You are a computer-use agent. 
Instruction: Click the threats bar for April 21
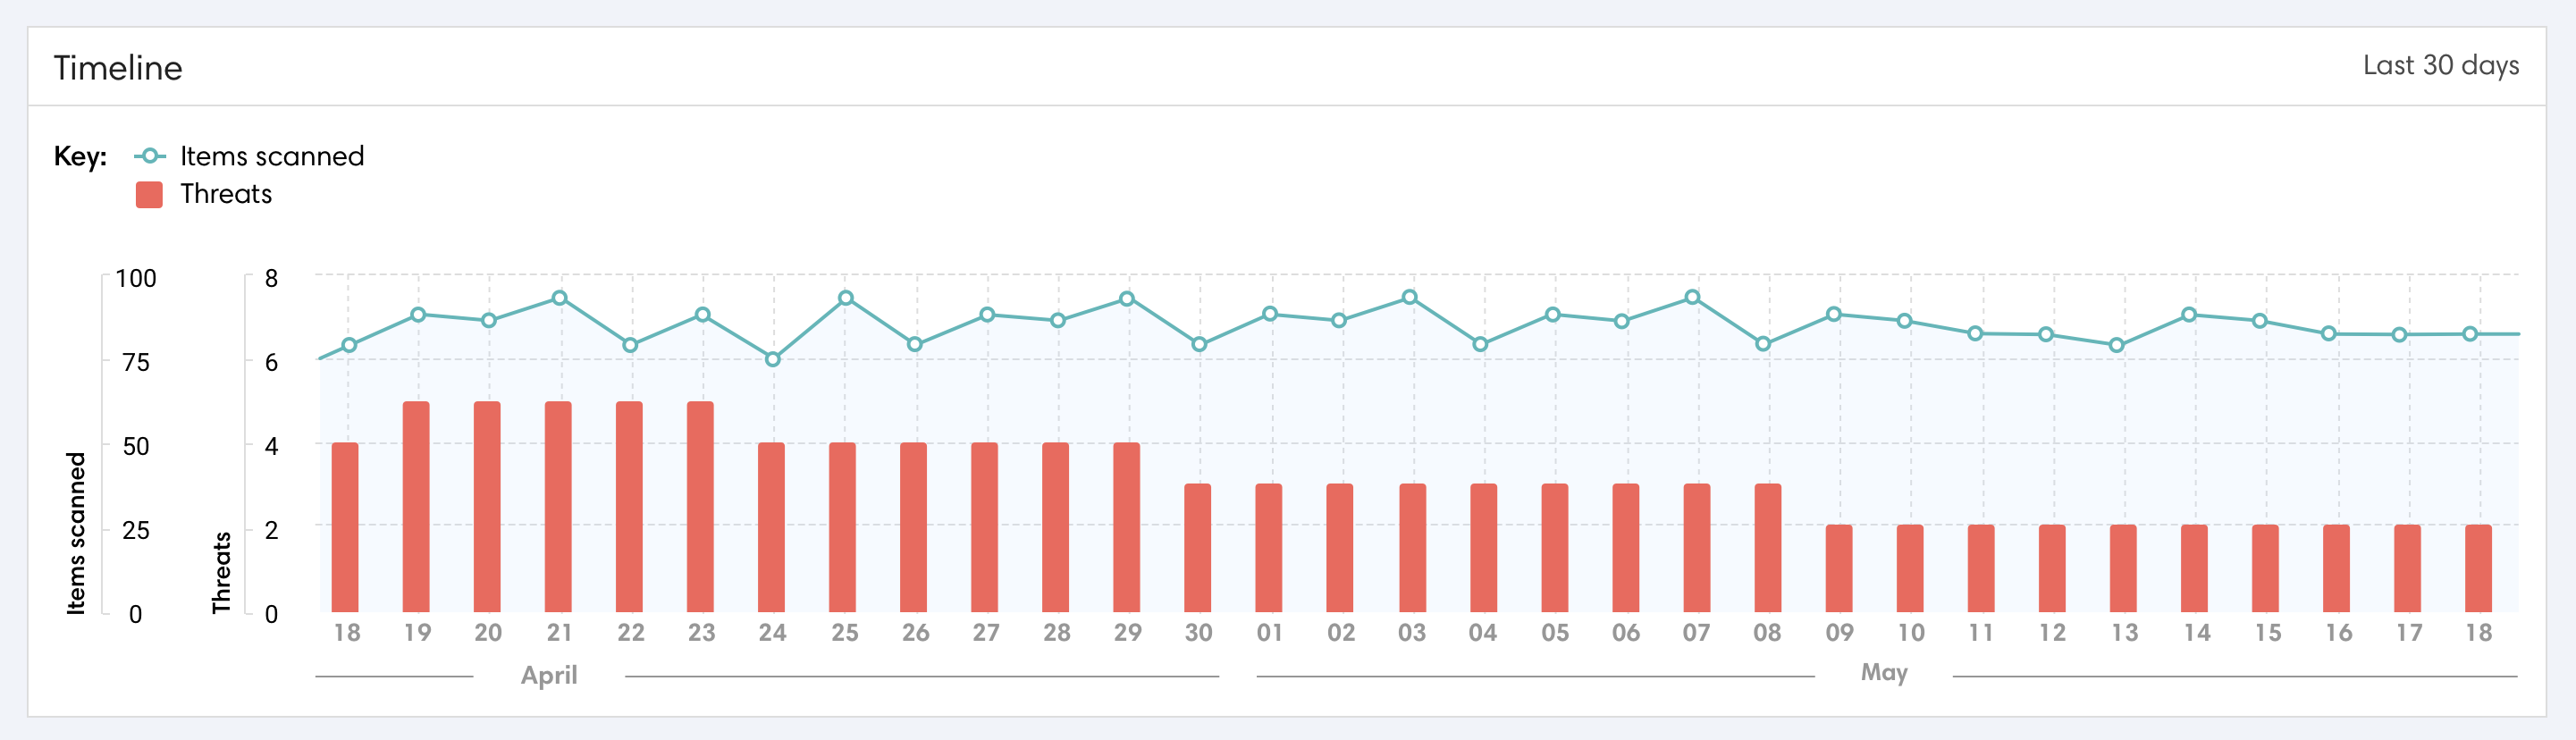pos(558,506)
